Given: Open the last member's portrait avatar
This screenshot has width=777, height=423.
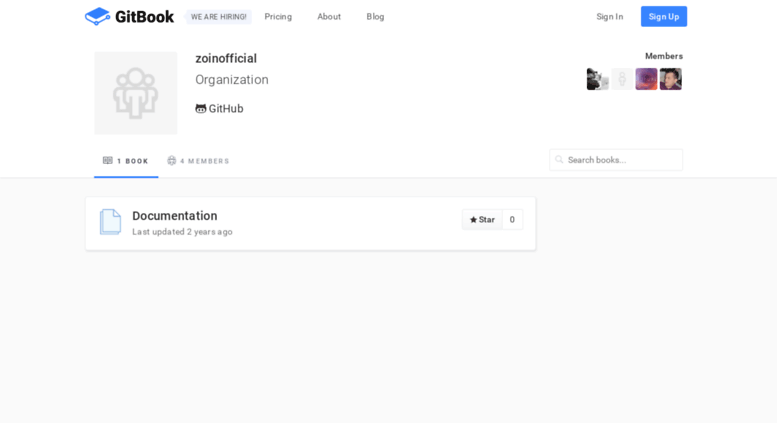Looking at the screenshot, I should click(x=670, y=79).
